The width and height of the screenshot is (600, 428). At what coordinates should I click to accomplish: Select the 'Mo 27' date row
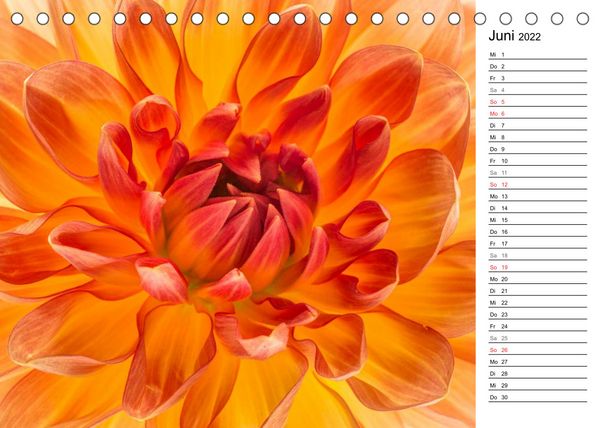(538, 362)
